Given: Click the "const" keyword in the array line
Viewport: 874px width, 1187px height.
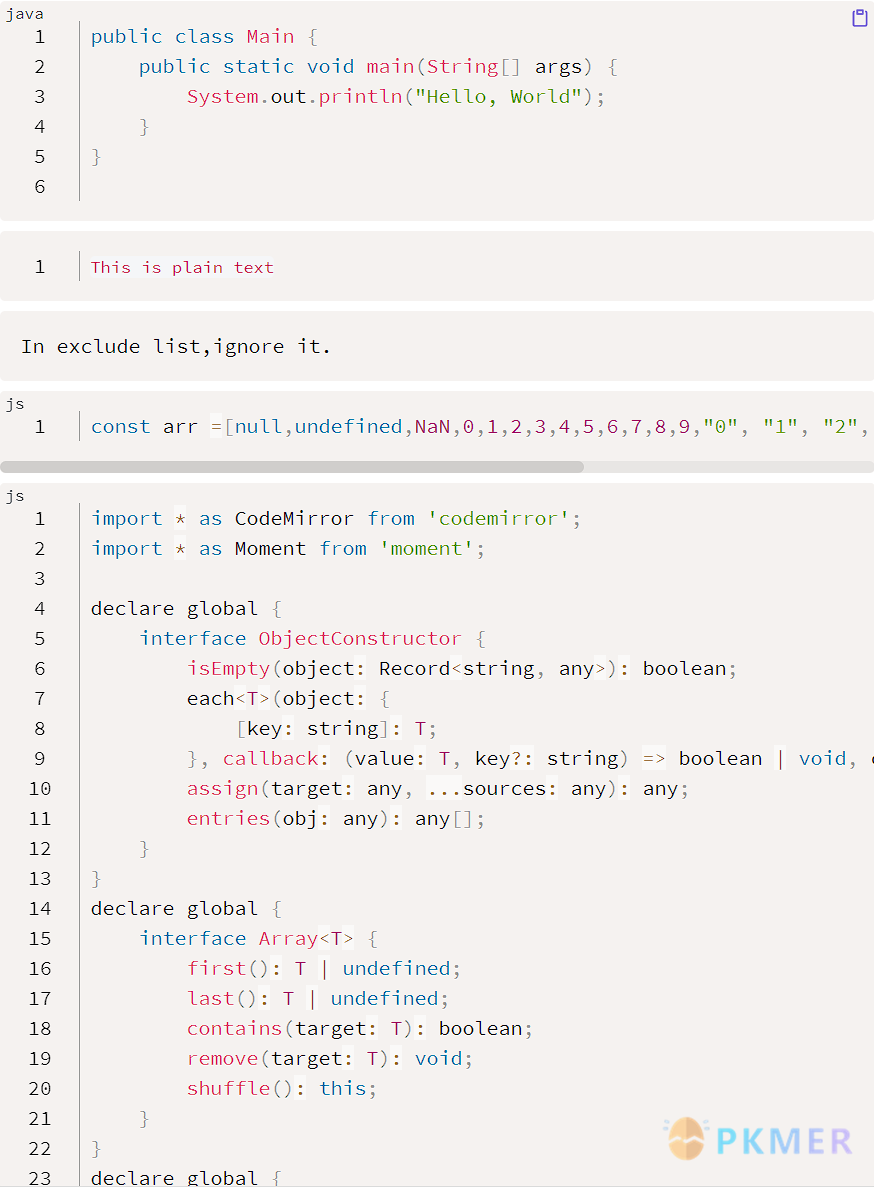Looking at the screenshot, I should pos(120,426).
